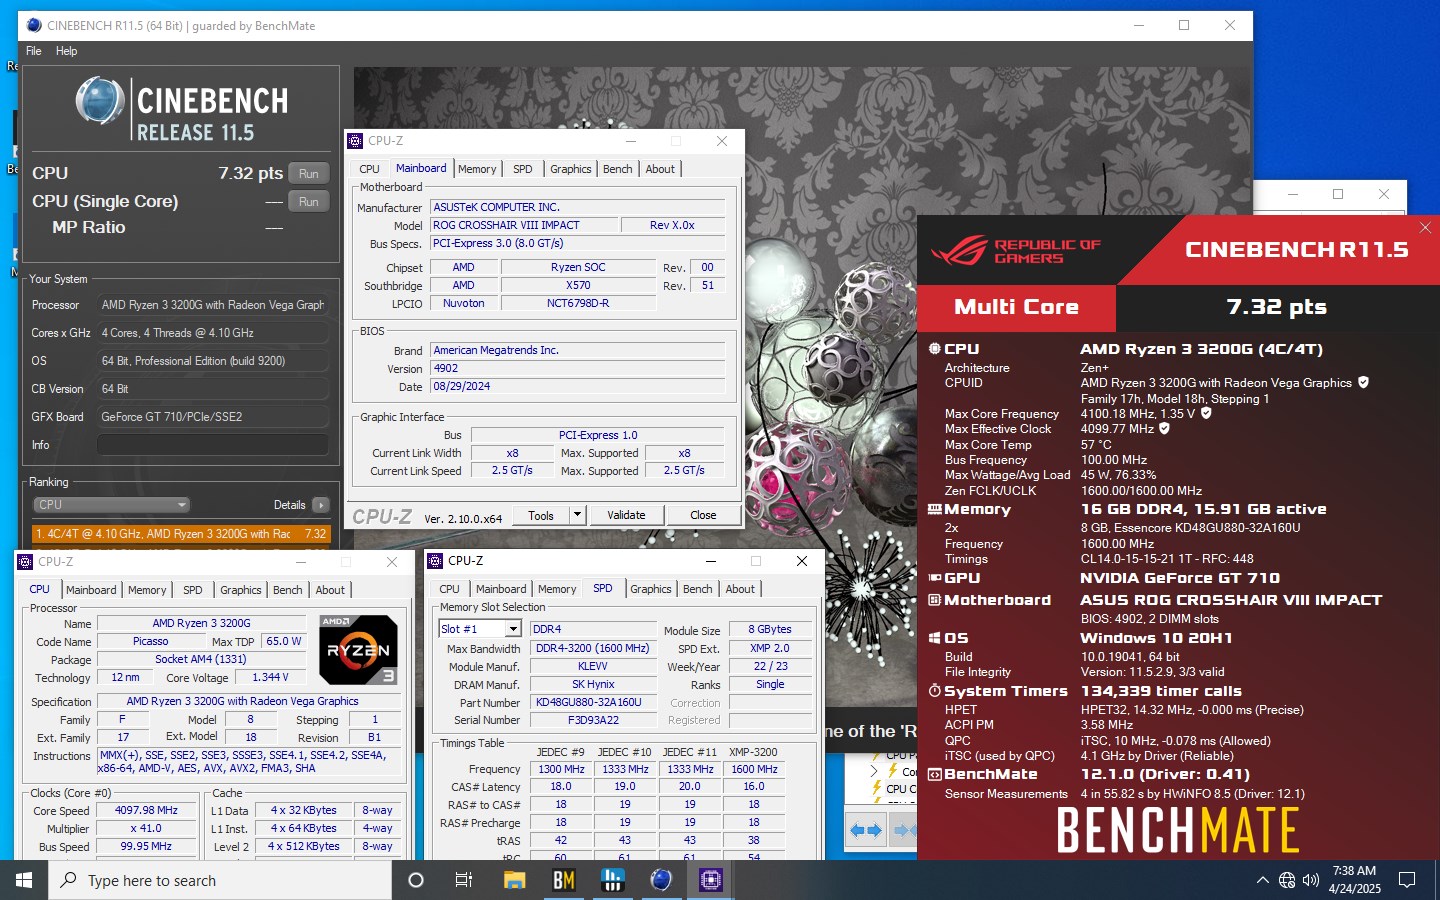Open Memory tab in the SPD CPU-Z window
This screenshot has height=900, width=1440.
pos(557,589)
